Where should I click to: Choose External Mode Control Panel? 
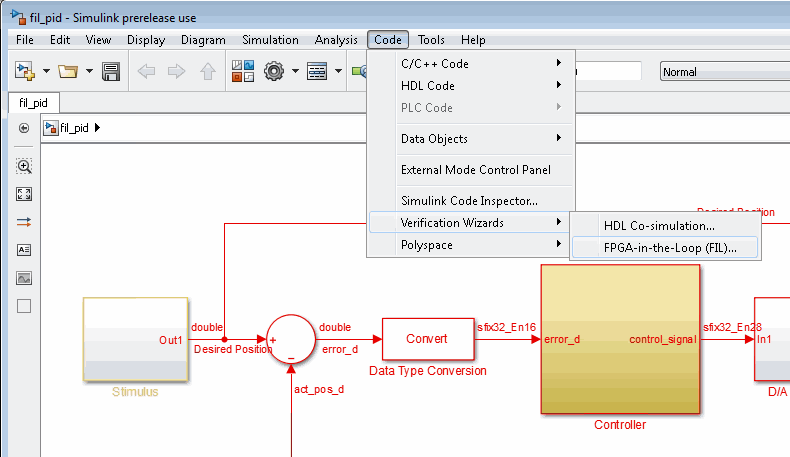pyautogui.click(x=472, y=170)
